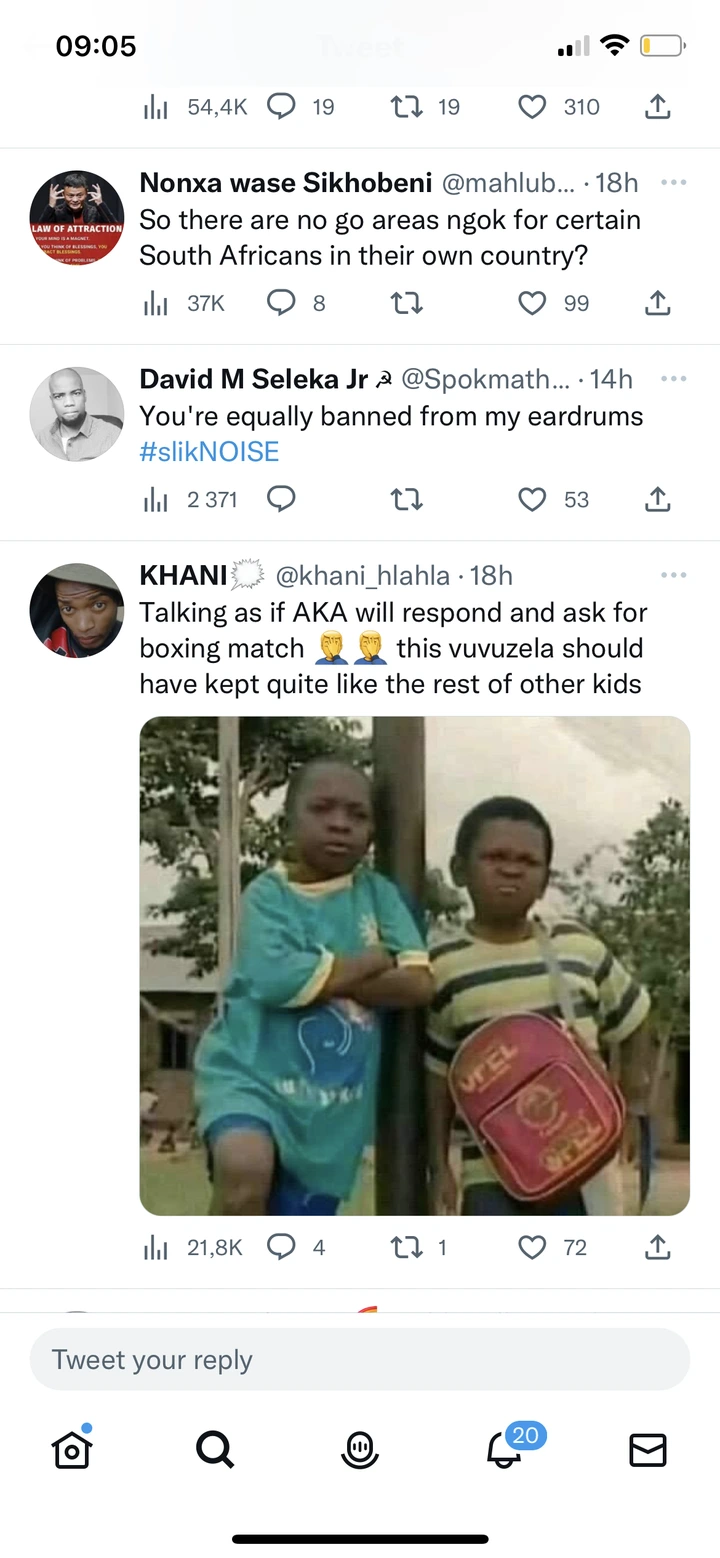This screenshot has height=1558, width=720.
Task: Like the KHANI tweet
Action: pyautogui.click(x=532, y=1247)
